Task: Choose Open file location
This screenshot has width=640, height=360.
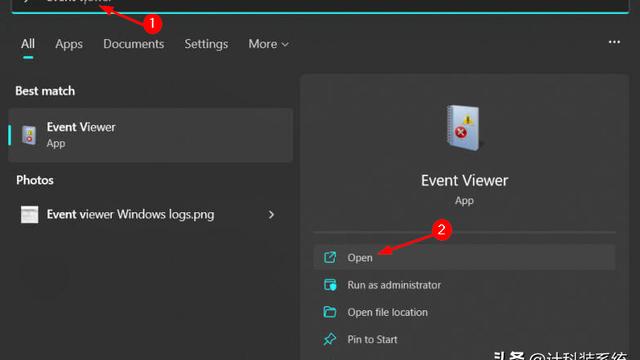Action: 464,312
